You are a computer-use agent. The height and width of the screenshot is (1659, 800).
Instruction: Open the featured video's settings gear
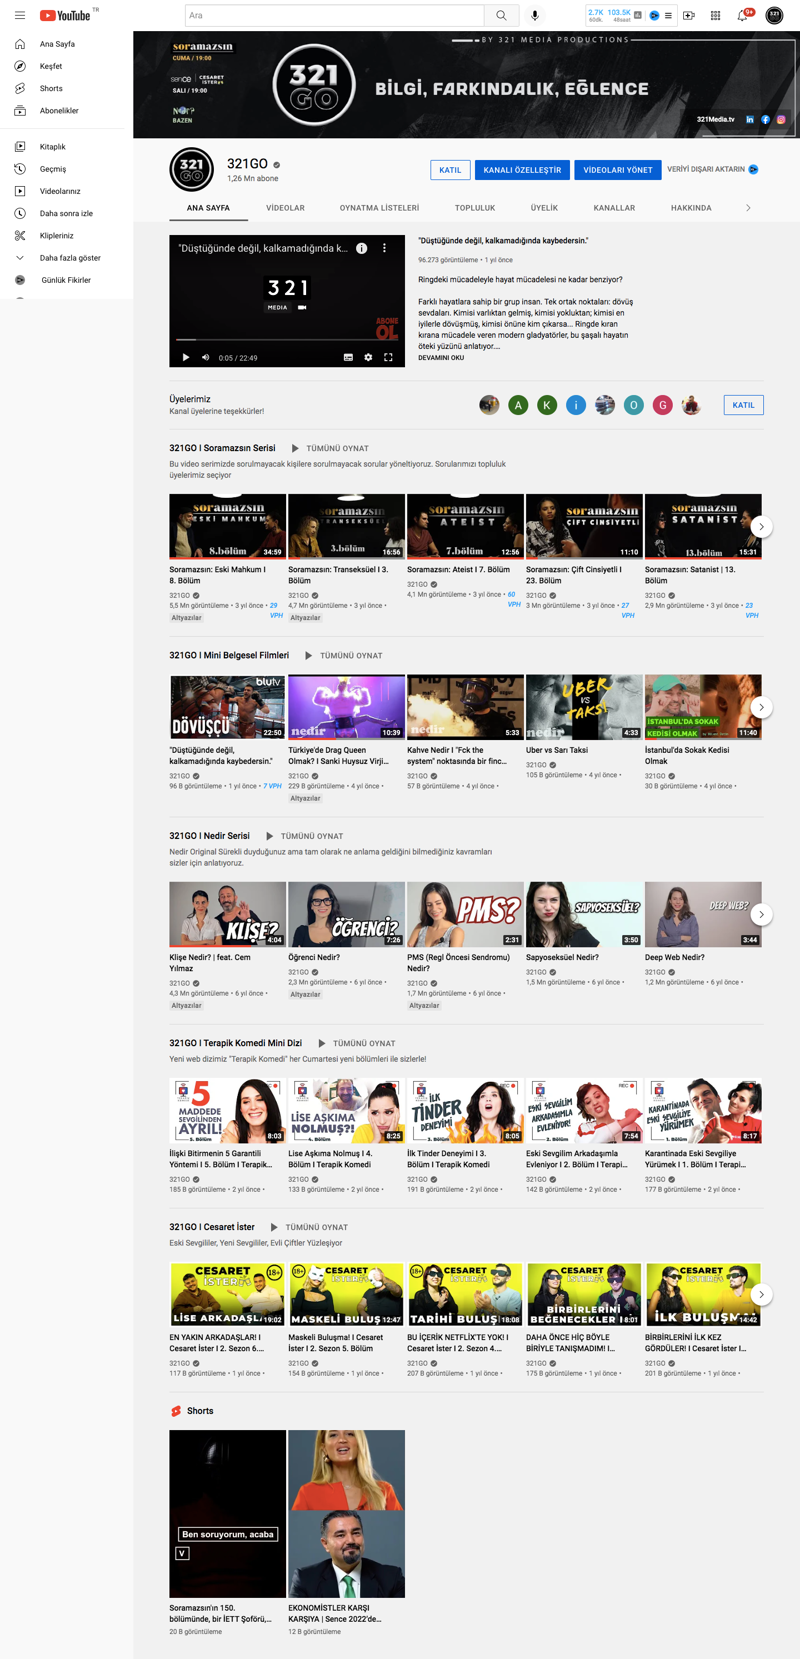368,357
